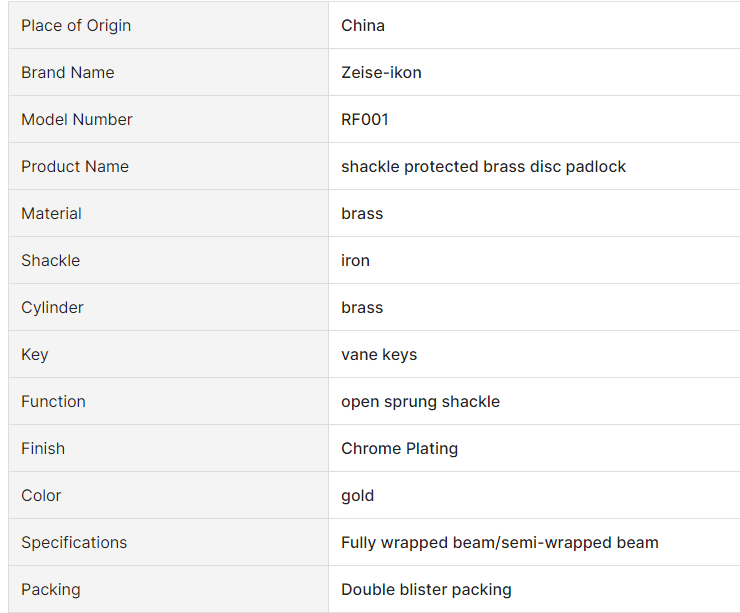Click the Place of Origin label

pyautogui.click(x=76, y=25)
